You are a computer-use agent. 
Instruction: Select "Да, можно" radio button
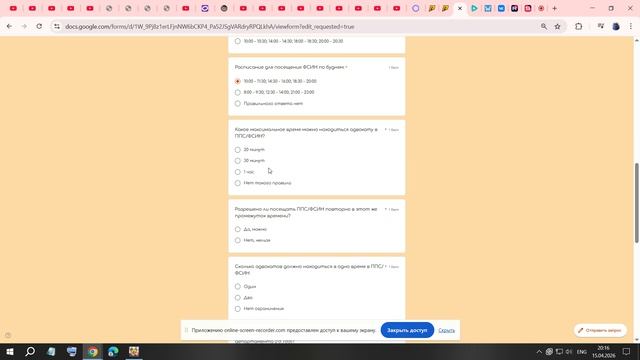click(238, 229)
